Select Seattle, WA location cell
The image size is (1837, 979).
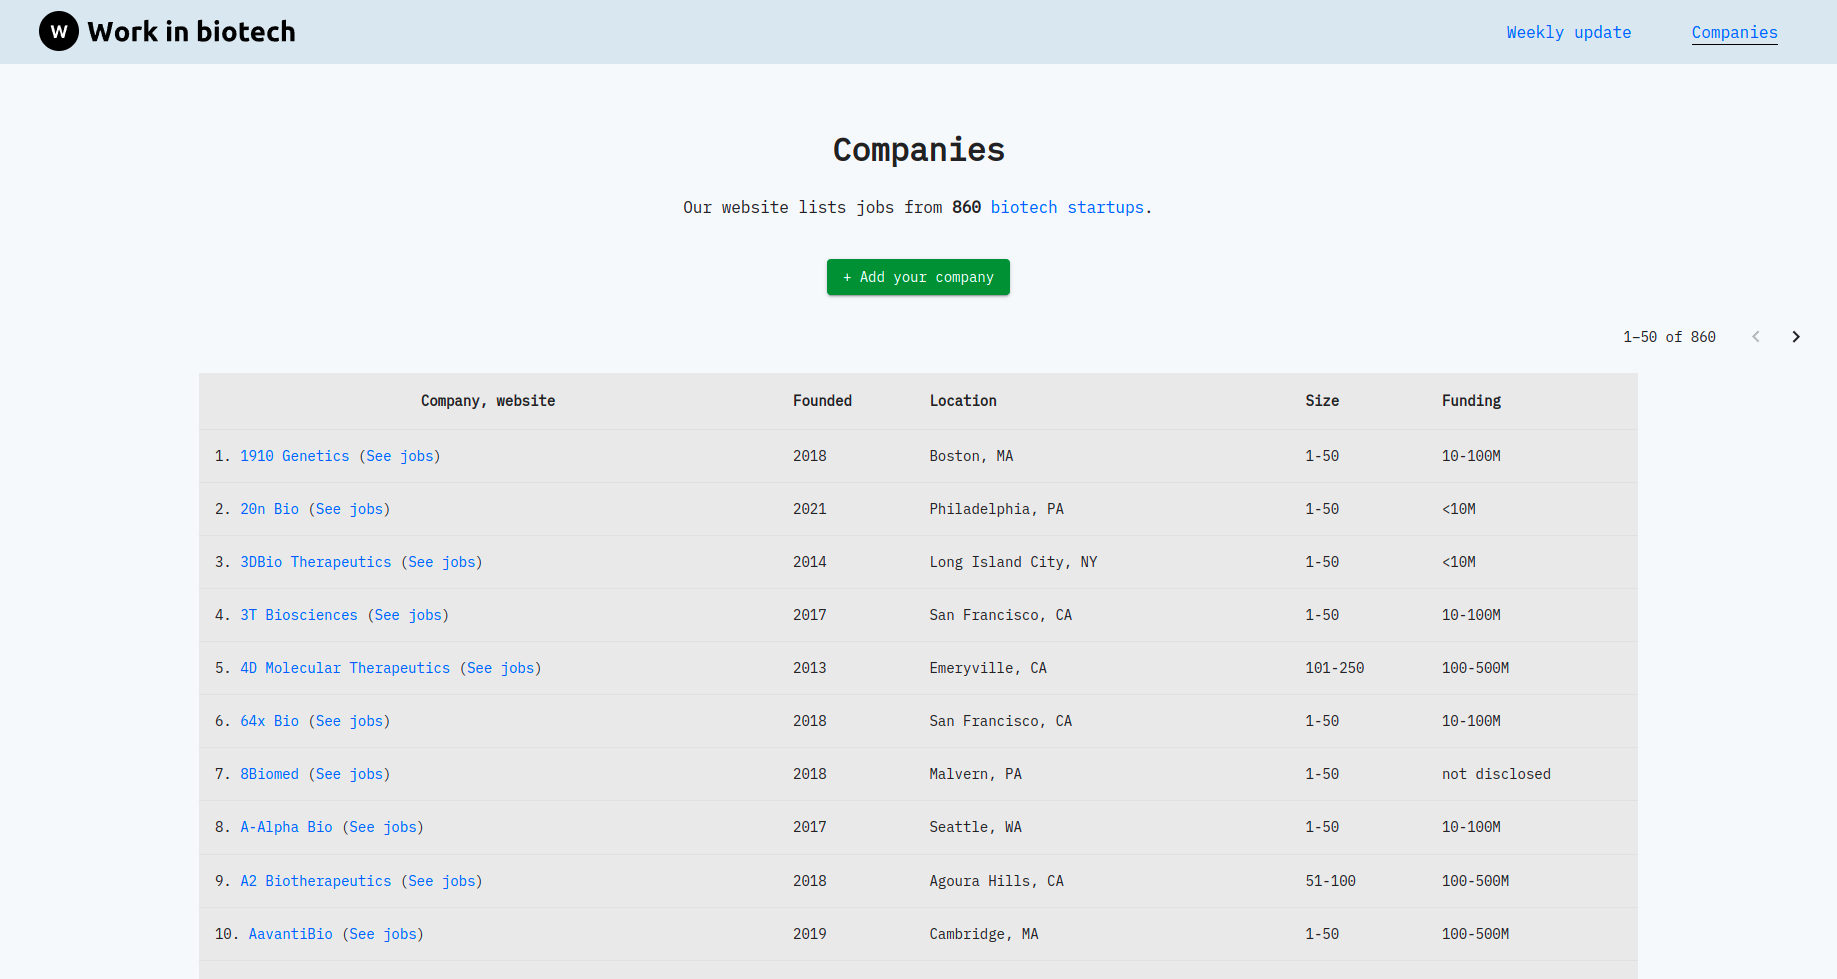pos(975,827)
